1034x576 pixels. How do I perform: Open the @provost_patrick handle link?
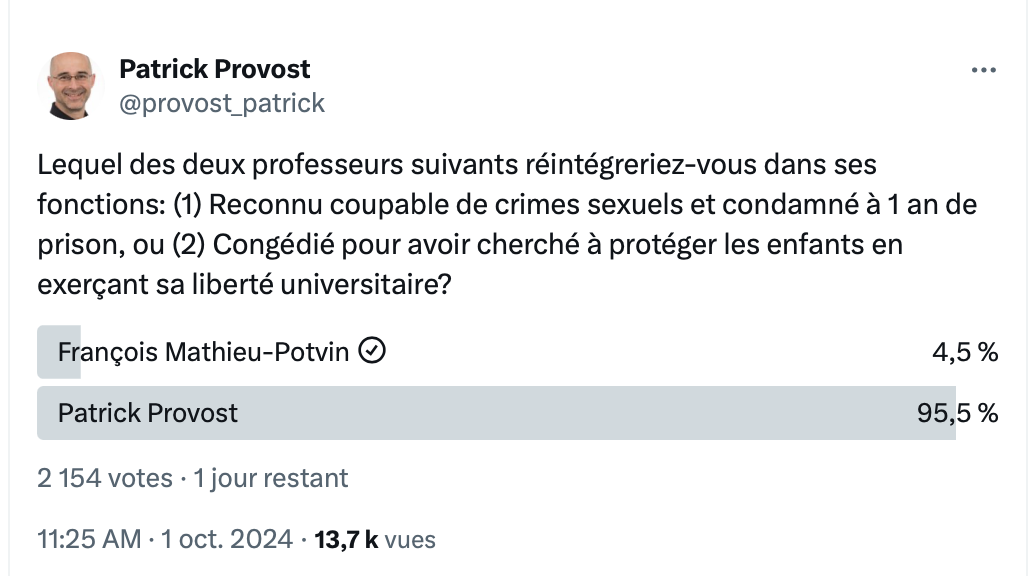click(x=222, y=103)
